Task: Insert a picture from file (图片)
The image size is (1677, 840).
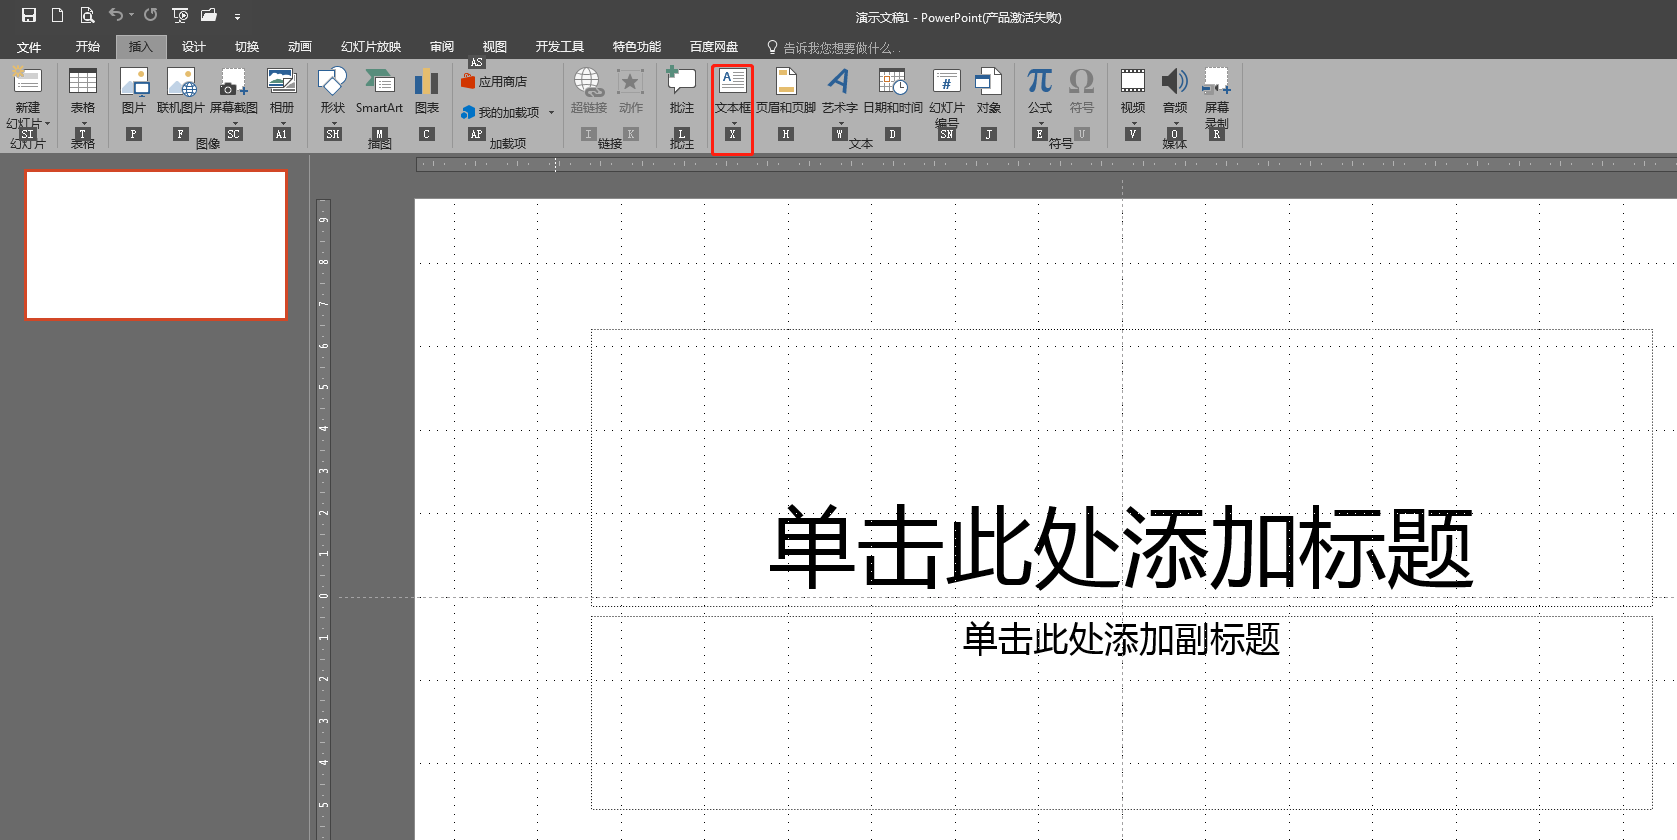Action: pyautogui.click(x=134, y=92)
